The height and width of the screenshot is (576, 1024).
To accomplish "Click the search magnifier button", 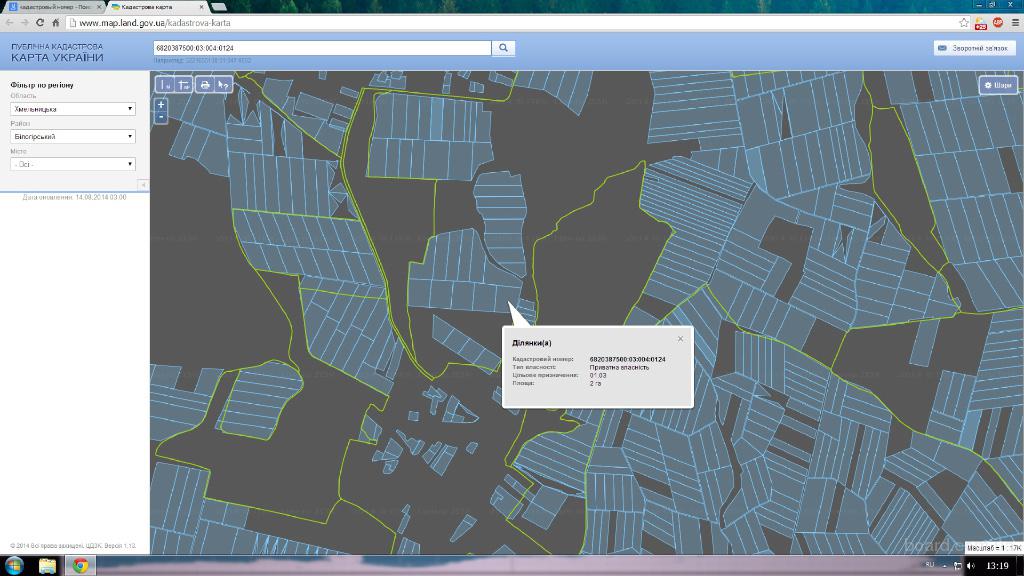I will coord(504,47).
